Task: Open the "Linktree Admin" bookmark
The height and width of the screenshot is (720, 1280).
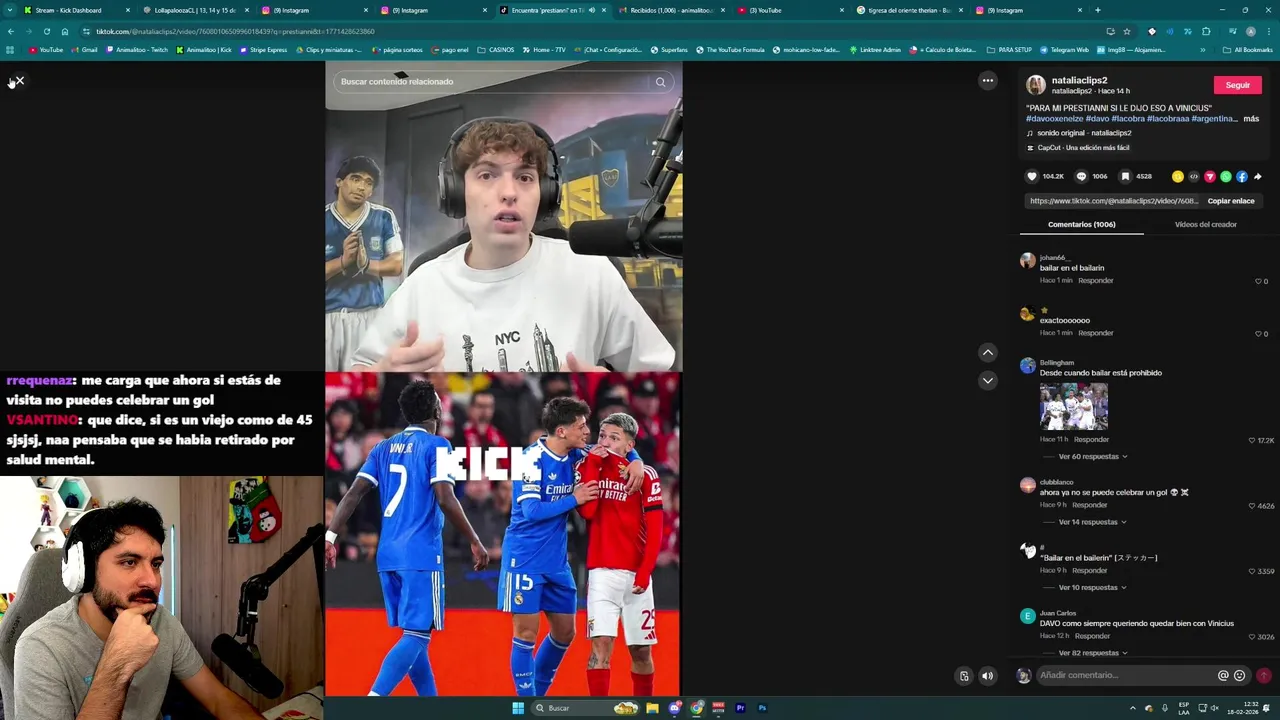Action: coord(875,50)
